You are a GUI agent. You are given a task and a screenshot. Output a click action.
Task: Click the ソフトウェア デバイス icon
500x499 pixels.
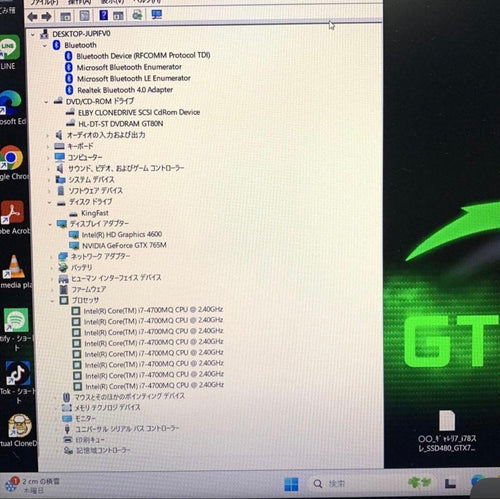pyautogui.click(x=61, y=191)
